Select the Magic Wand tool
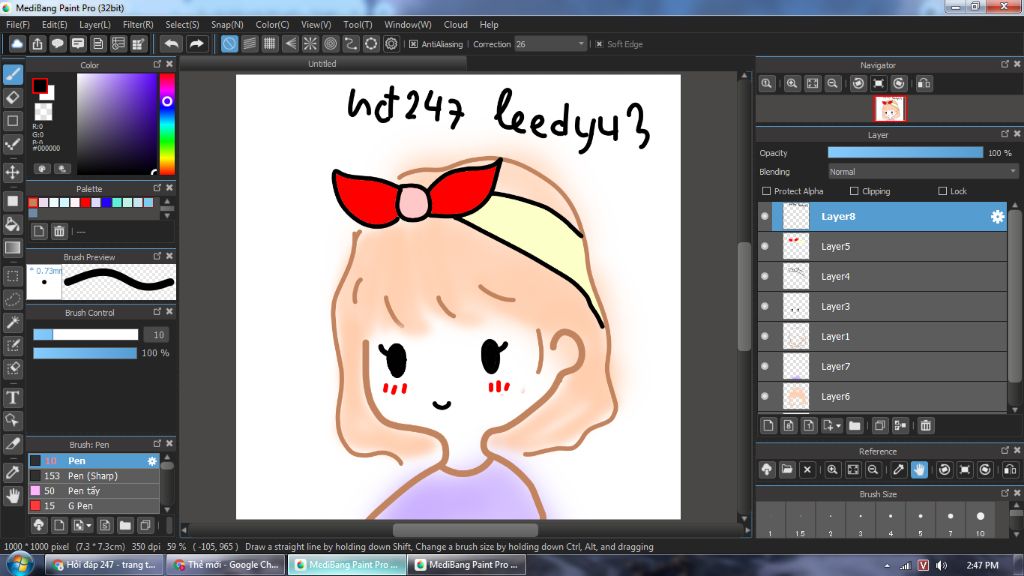The image size is (1024, 576). [13, 323]
